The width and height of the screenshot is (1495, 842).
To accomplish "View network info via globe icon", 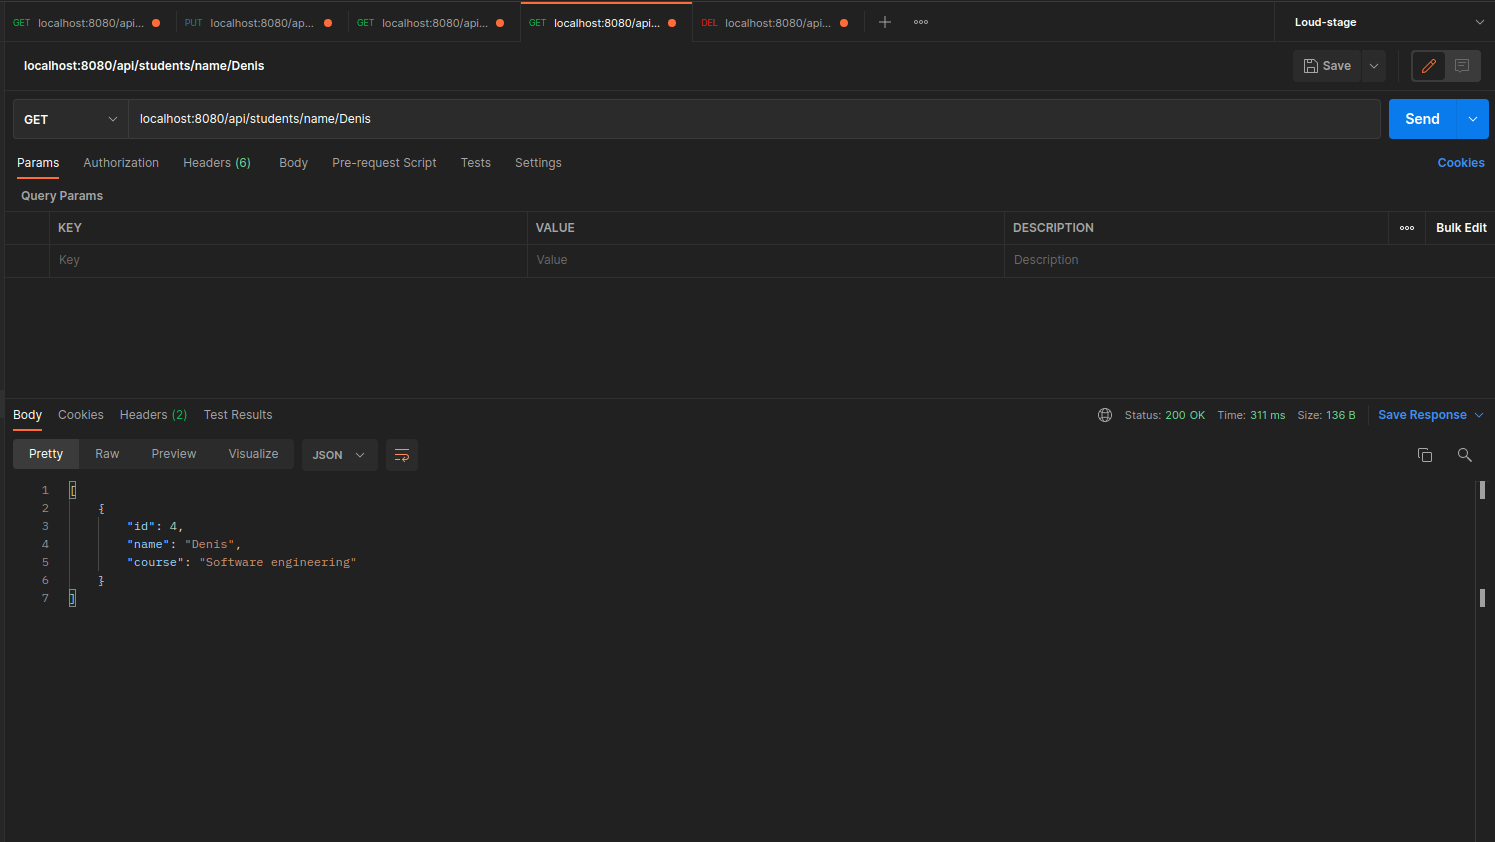I will click(x=1105, y=415).
